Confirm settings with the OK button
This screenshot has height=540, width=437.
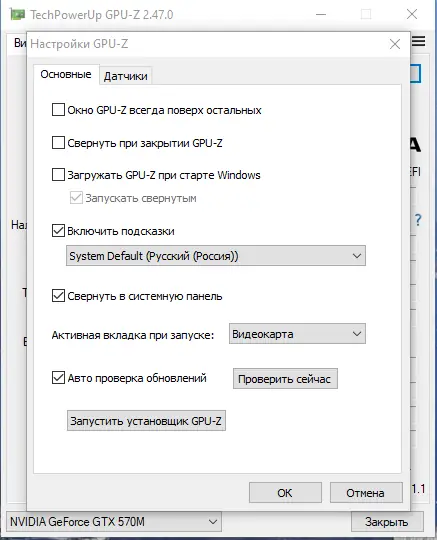(x=285, y=493)
